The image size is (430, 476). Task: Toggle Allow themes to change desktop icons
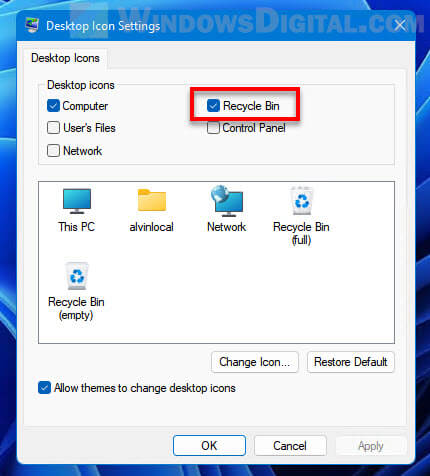[44, 388]
